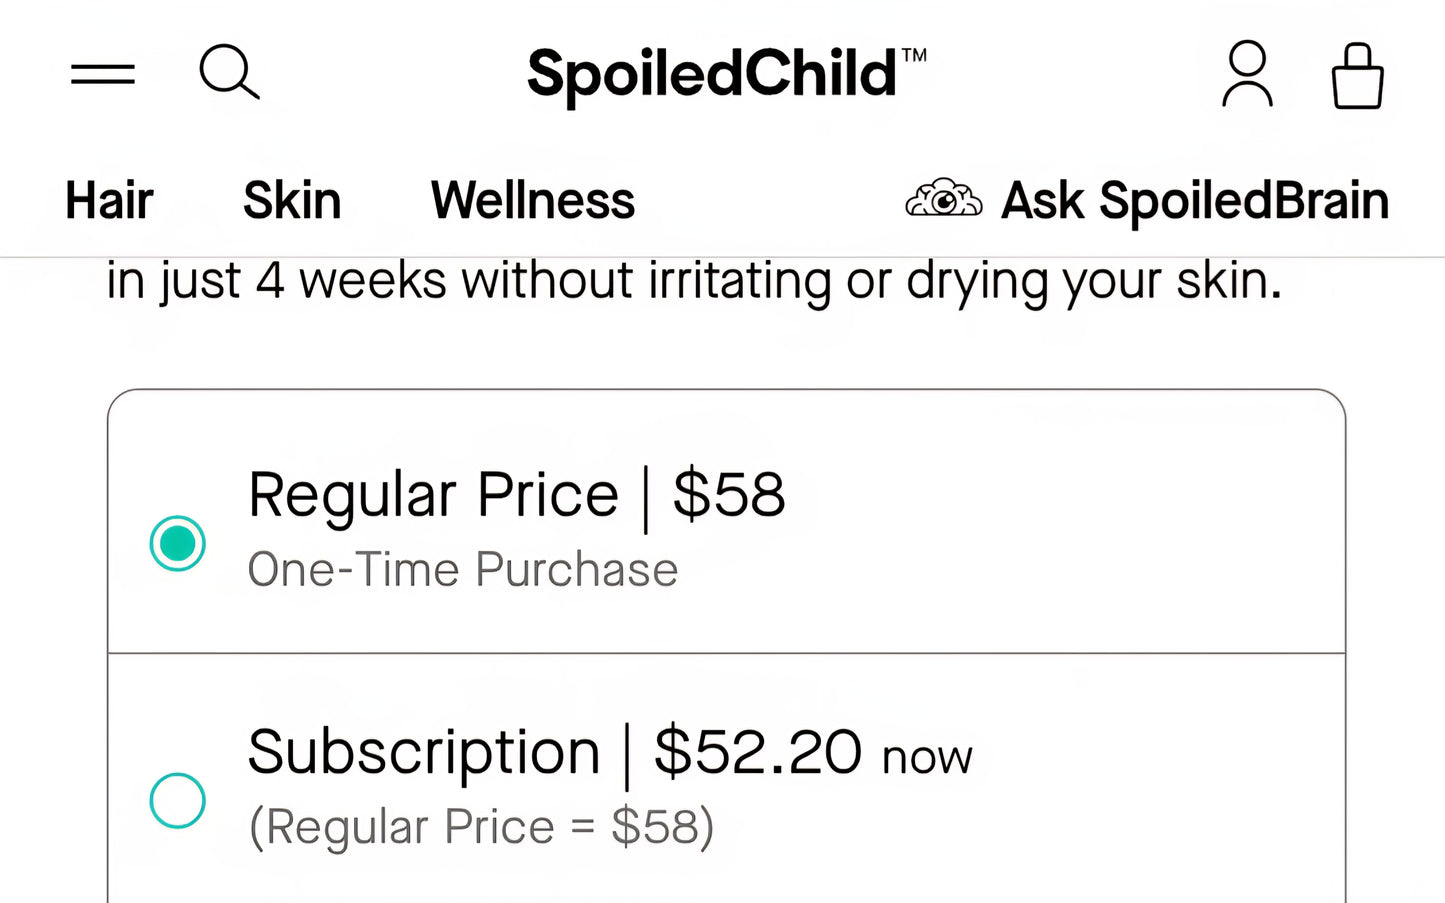Click the "Subscription | $52.20 now" label
The height and width of the screenshot is (903, 1445).
click(x=609, y=753)
